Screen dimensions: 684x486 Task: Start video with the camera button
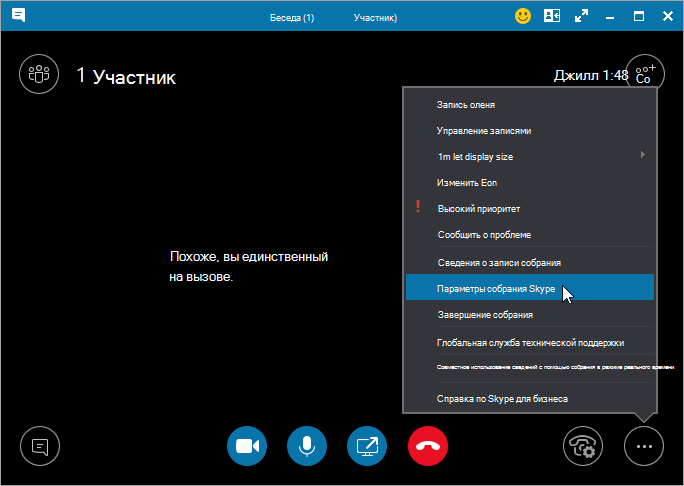pos(247,446)
